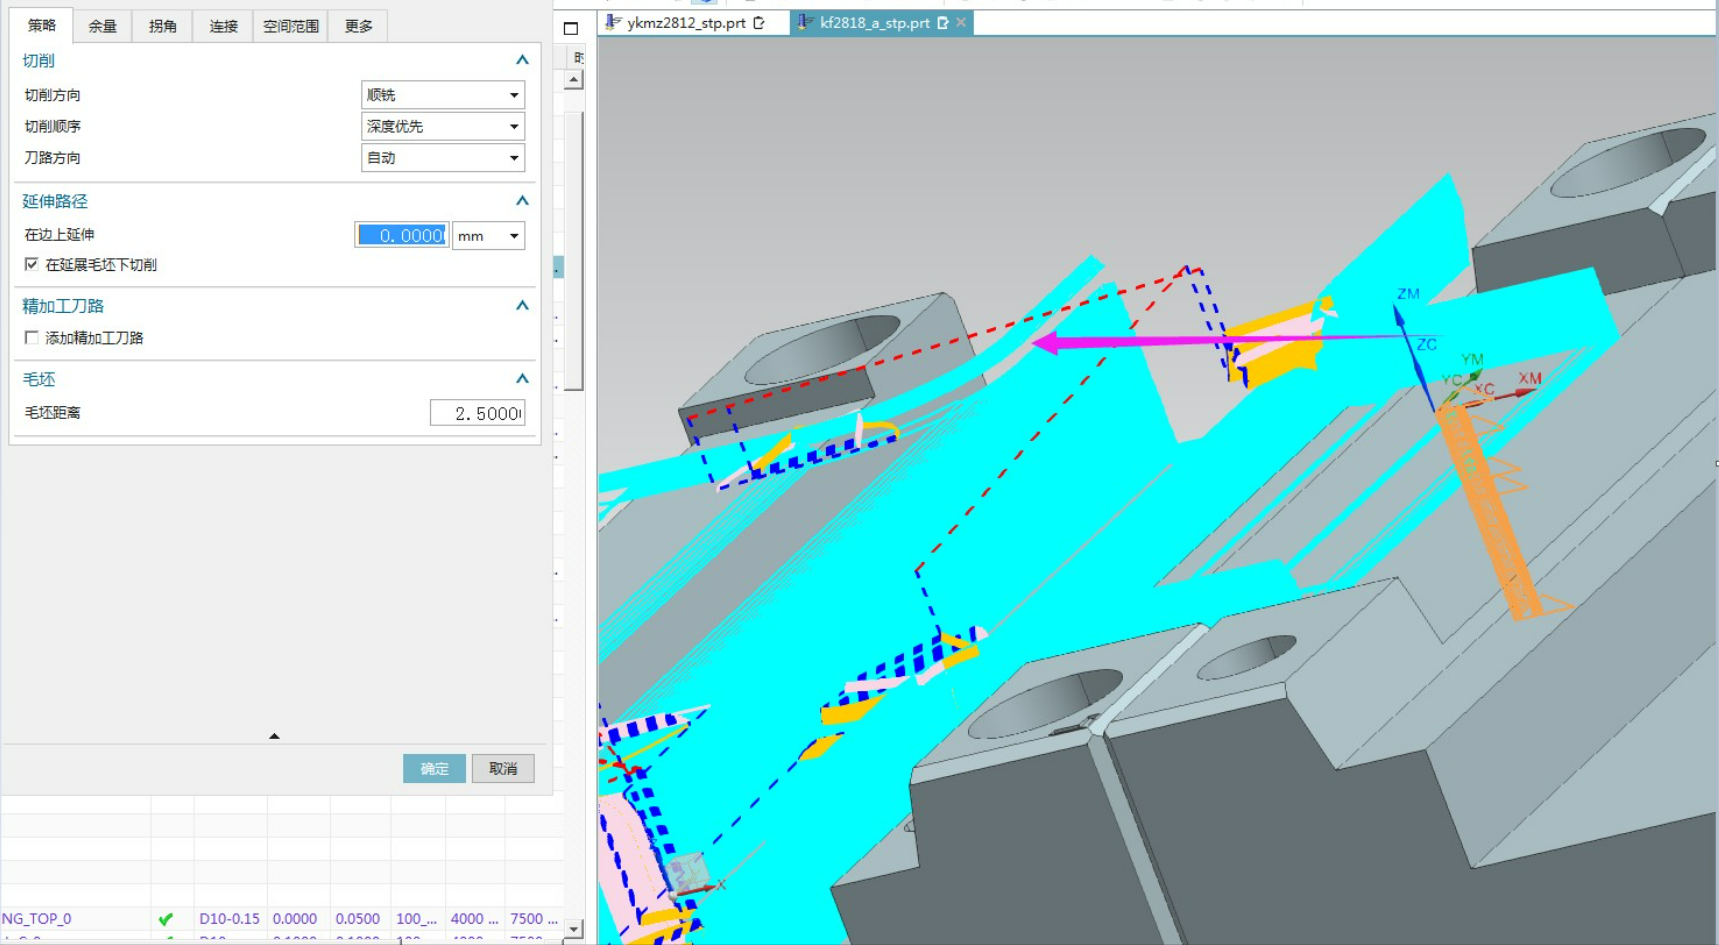Cancel the dialog with 取消

pos(503,768)
